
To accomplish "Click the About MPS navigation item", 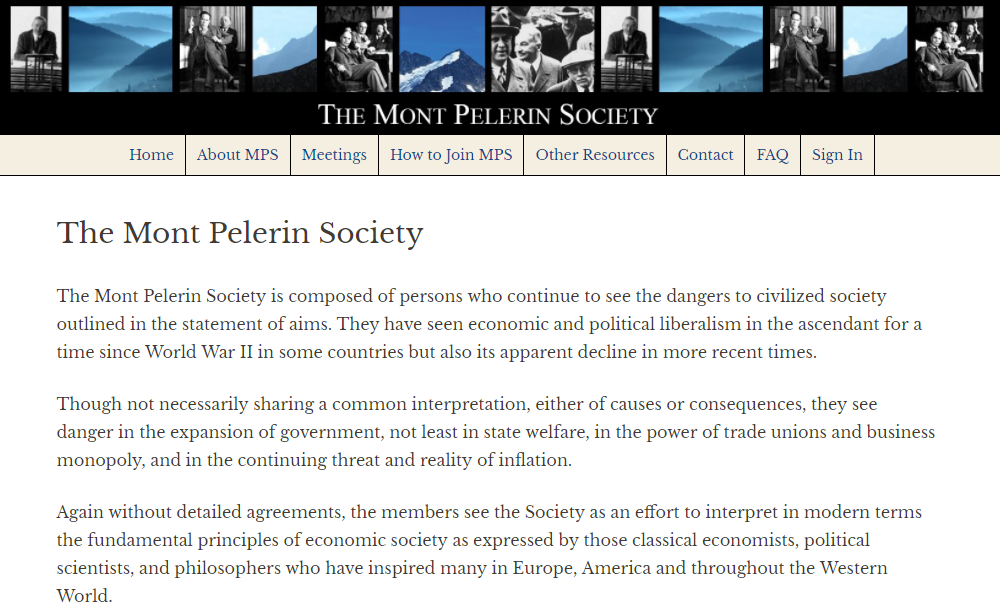I will pos(238,155).
